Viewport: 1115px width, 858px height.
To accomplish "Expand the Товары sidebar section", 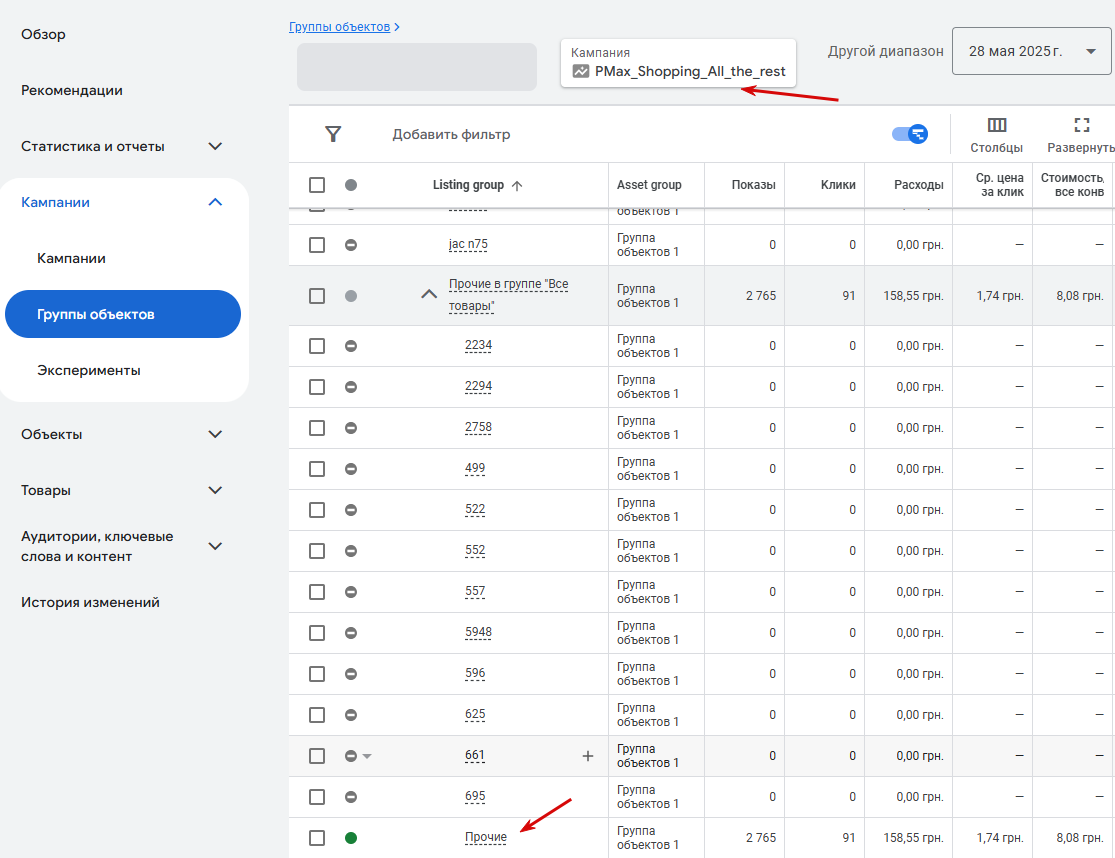I will click(x=215, y=490).
